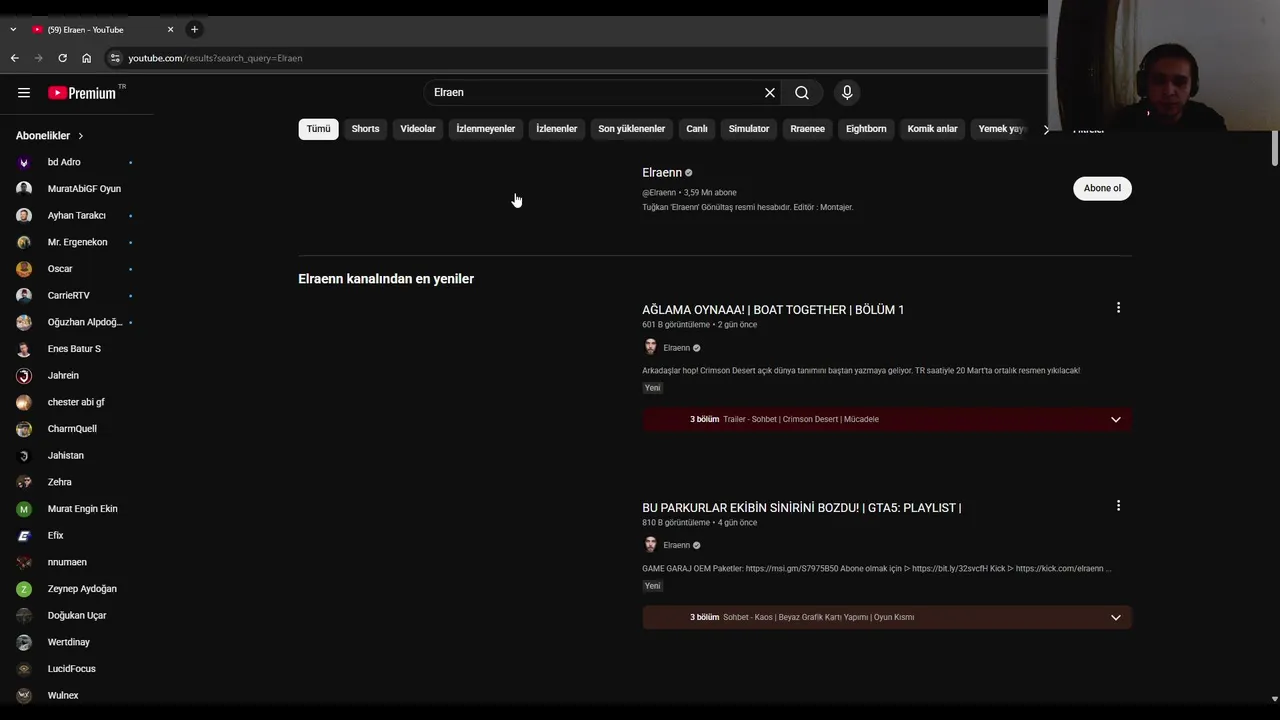Open chester abi gf subscription

coord(75,402)
